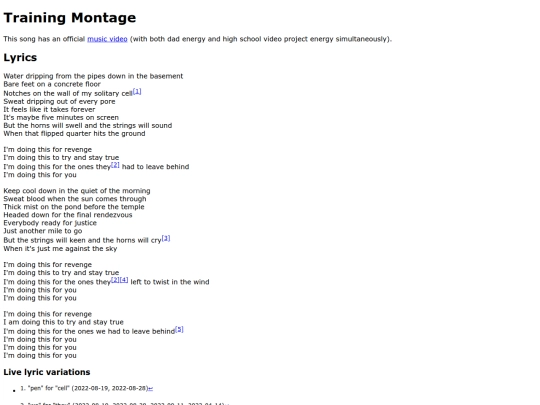This screenshot has width=540, height=405.
Task: Open the official music video link
Action: click(107, 39)
